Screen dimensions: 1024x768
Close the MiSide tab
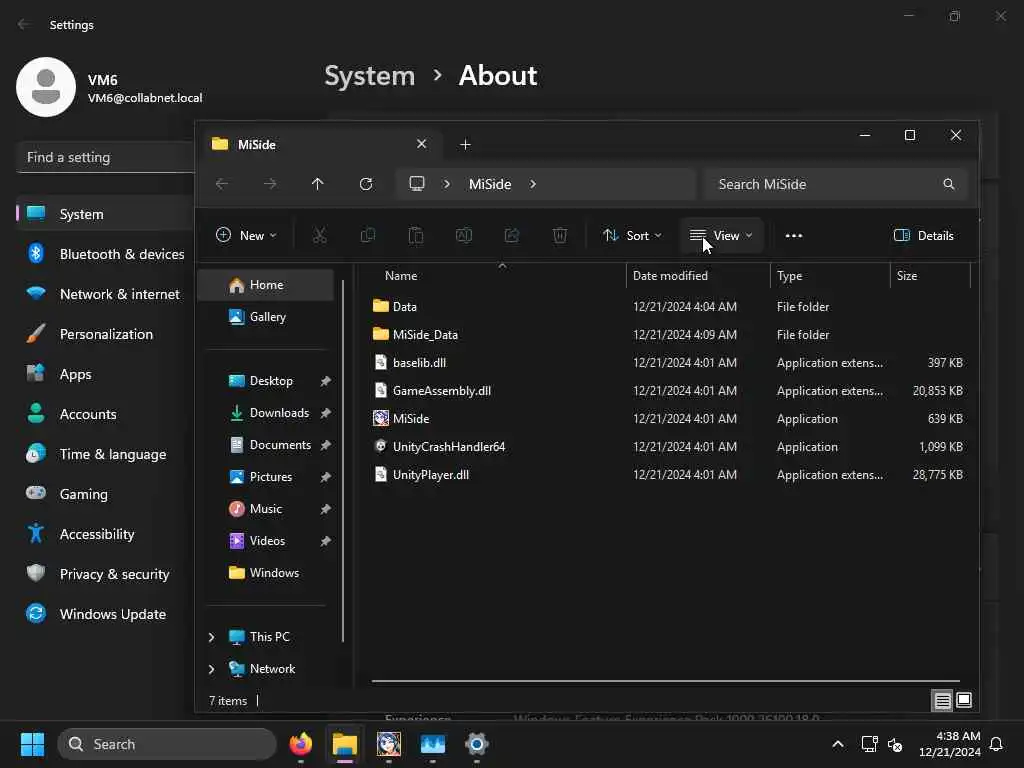pyautogui.click(x=422, y=144)
